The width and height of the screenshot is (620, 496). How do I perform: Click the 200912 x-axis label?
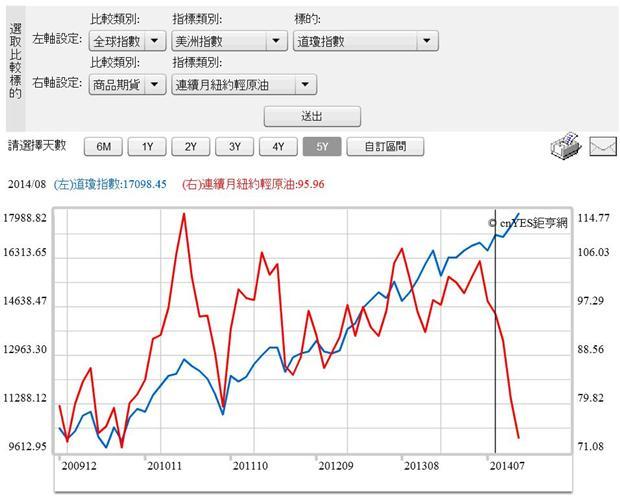pos(79,466)
